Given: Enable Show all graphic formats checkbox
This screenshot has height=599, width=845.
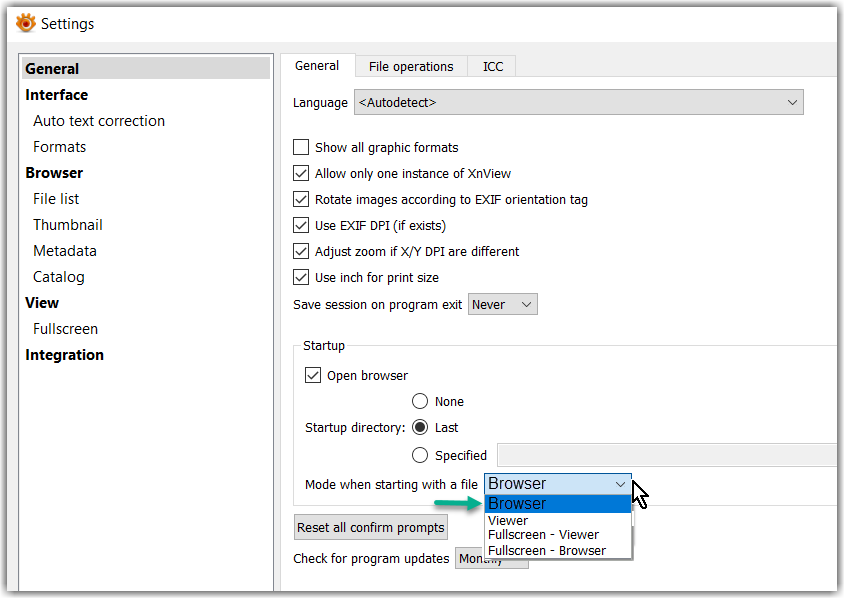Looking at the screenshot, I should coord(301,148).
